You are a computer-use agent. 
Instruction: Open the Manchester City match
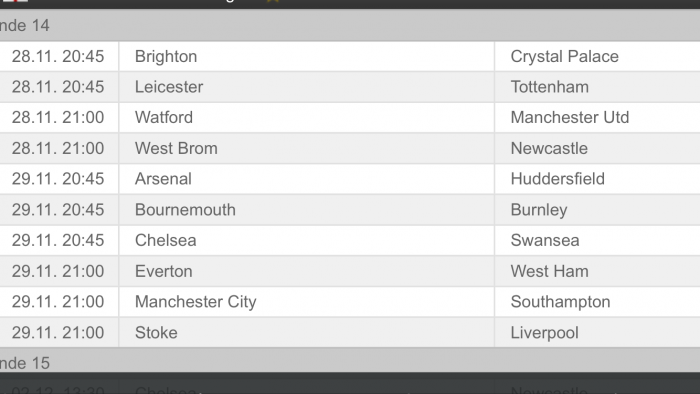(x=350, y=302)
